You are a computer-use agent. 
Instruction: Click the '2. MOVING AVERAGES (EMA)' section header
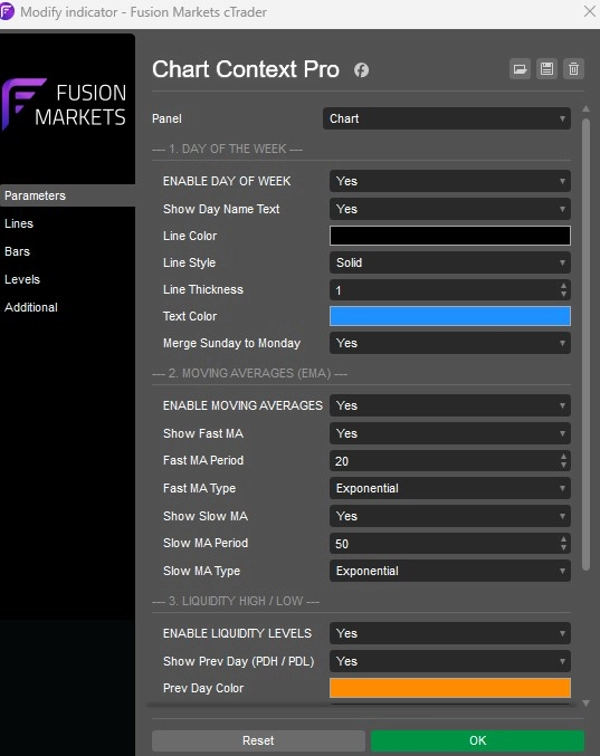coord(250,373)
